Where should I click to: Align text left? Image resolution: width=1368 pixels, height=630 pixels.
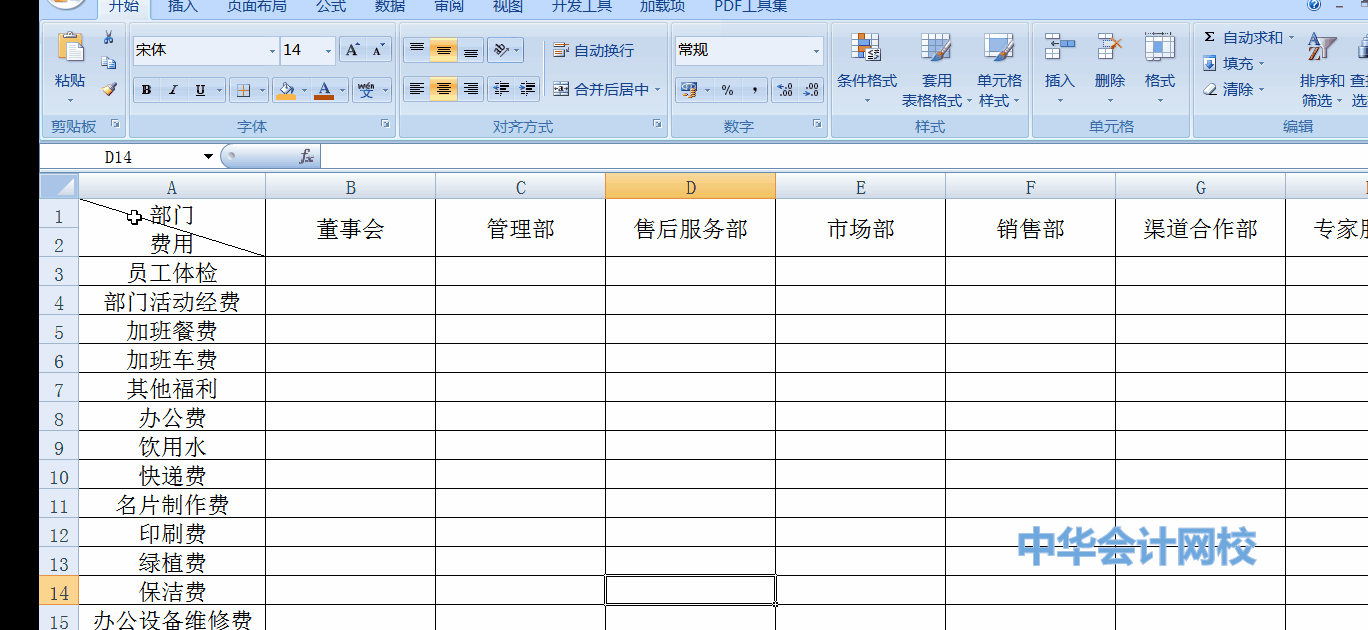417,89
